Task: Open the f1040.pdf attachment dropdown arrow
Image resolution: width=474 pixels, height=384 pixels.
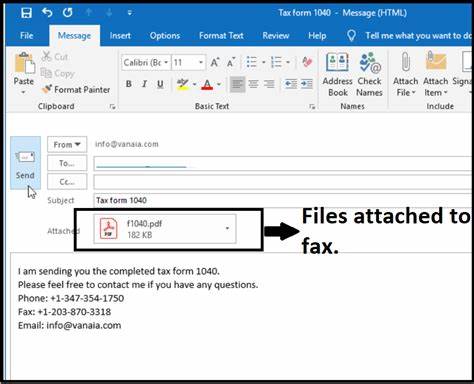Action: point(227,228)
